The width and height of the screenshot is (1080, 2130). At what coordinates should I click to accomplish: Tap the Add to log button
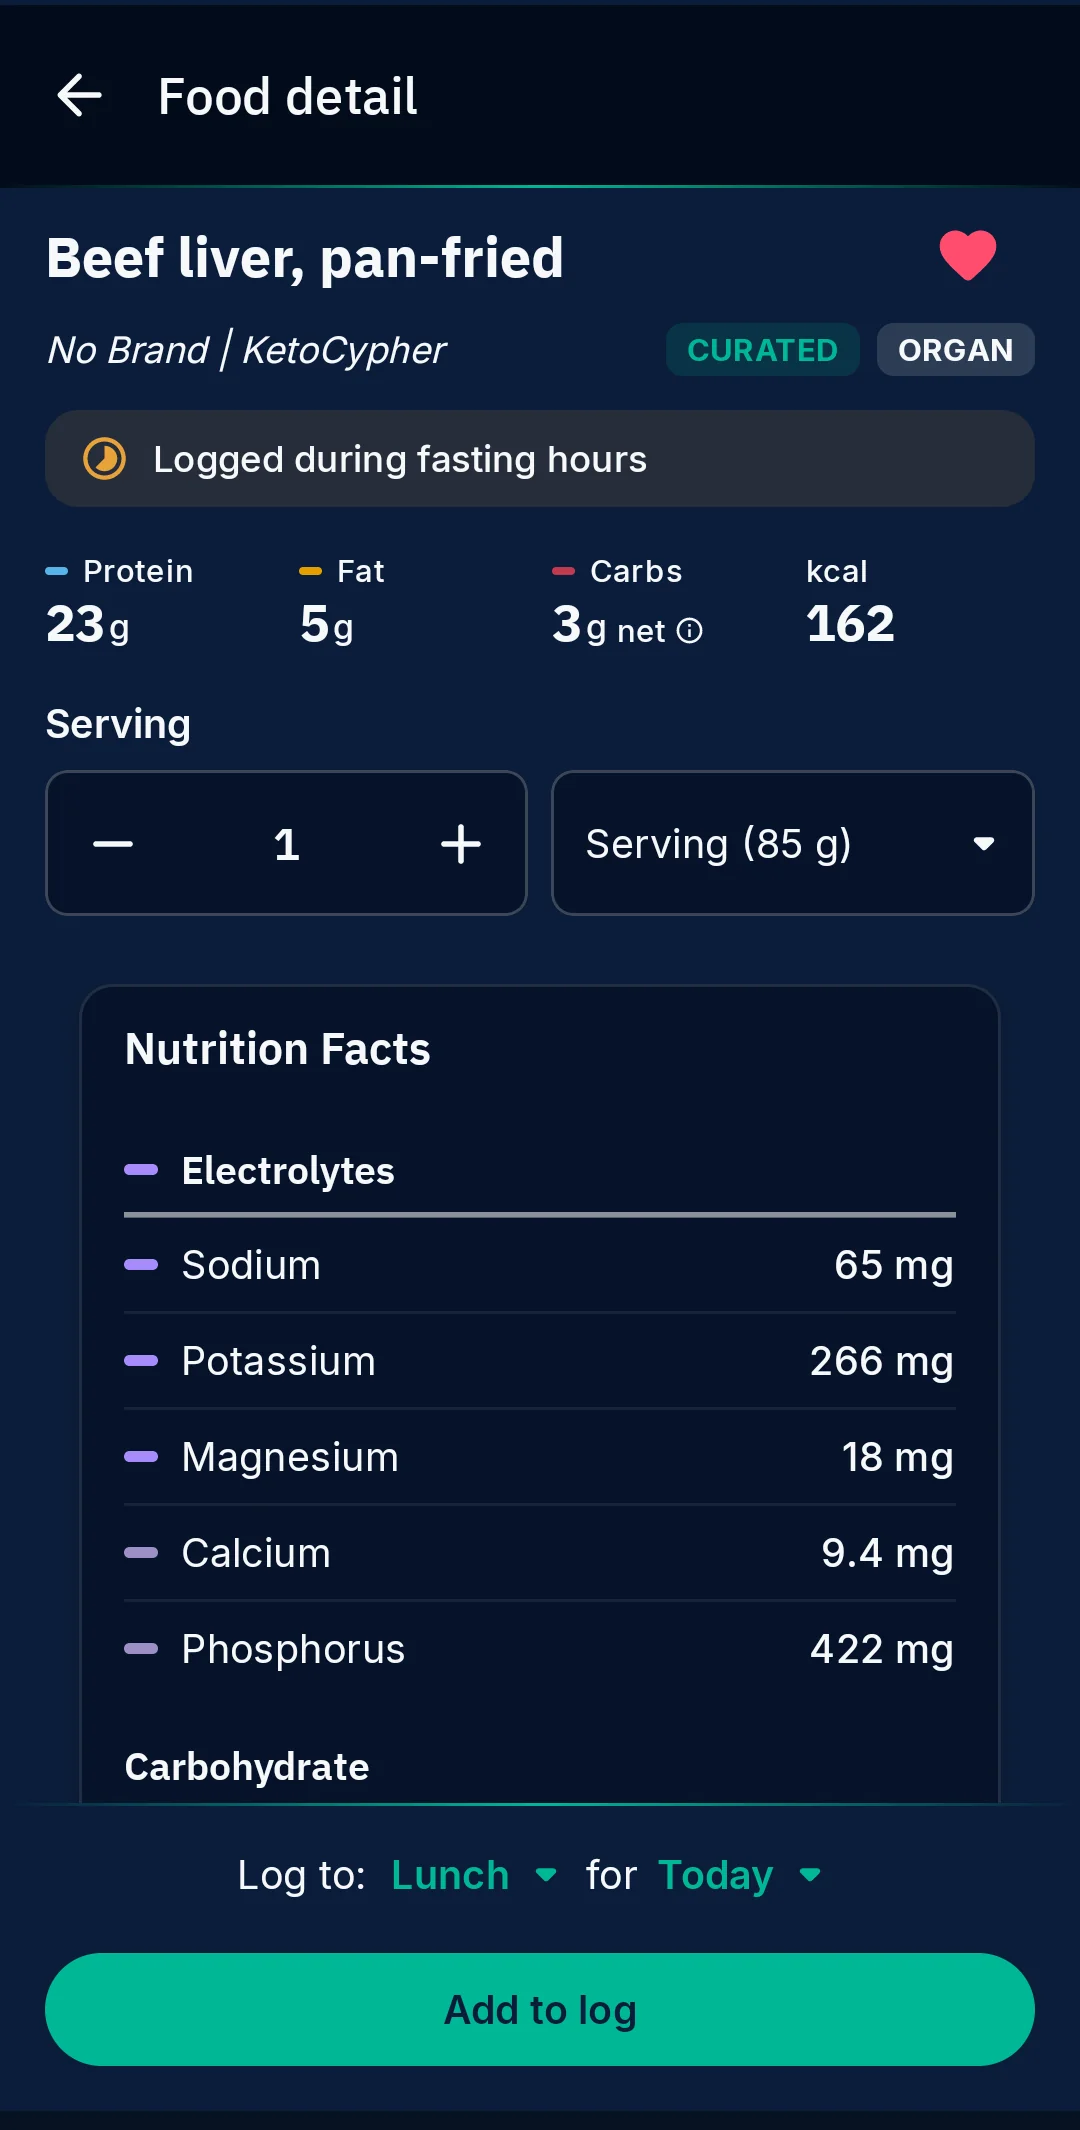pyautogui.click(x=540, y=2009)
